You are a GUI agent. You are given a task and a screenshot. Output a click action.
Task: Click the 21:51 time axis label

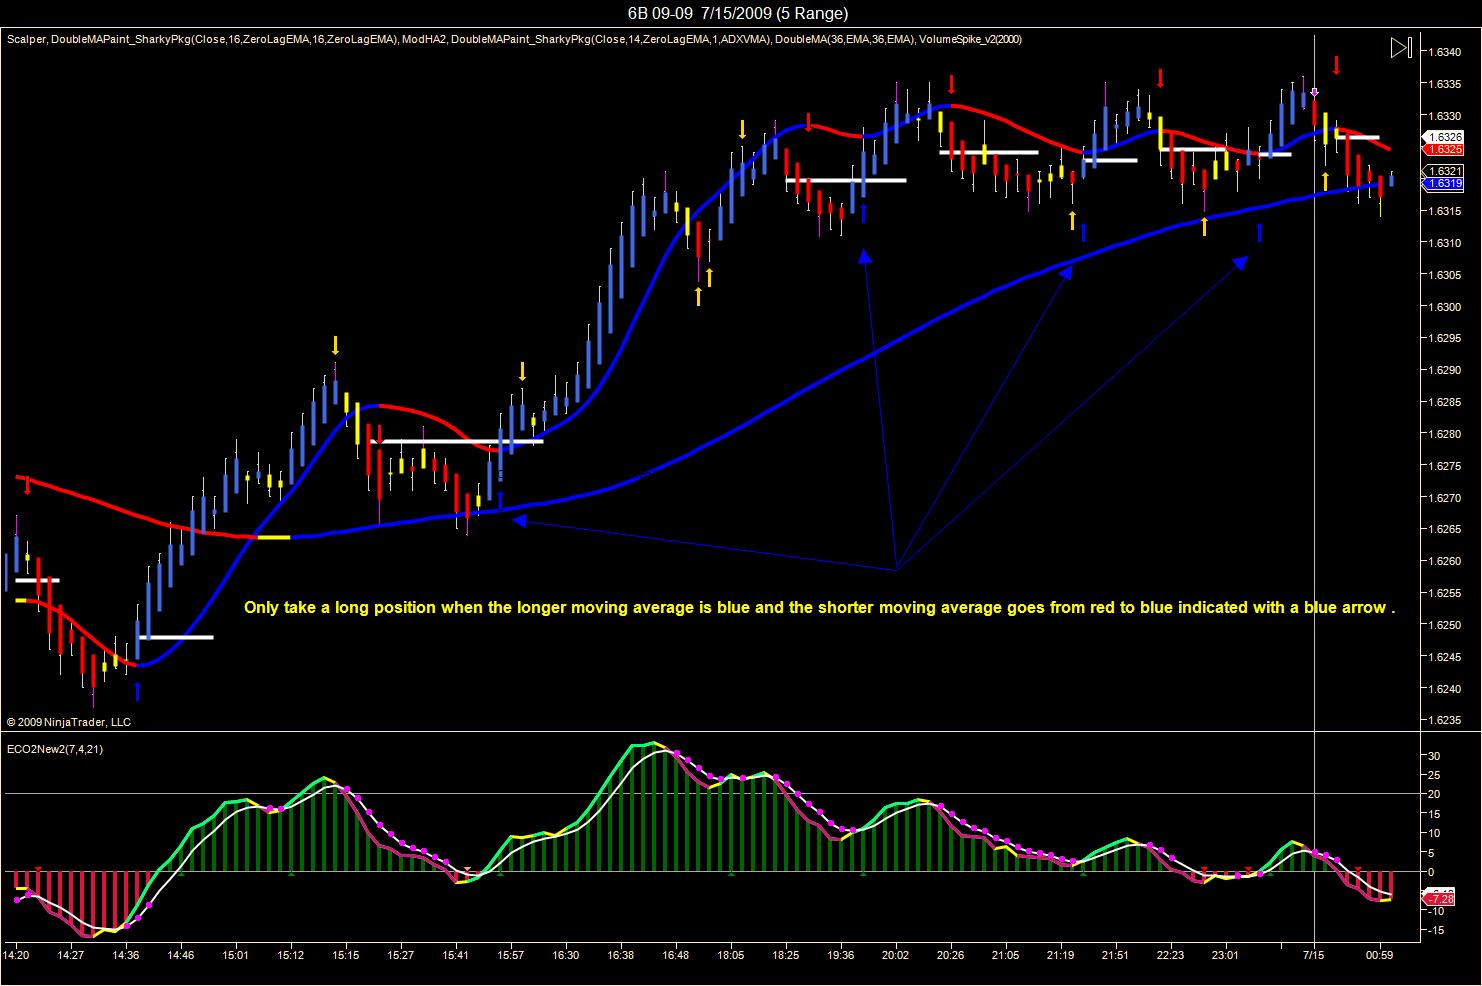pos(1115,955)
